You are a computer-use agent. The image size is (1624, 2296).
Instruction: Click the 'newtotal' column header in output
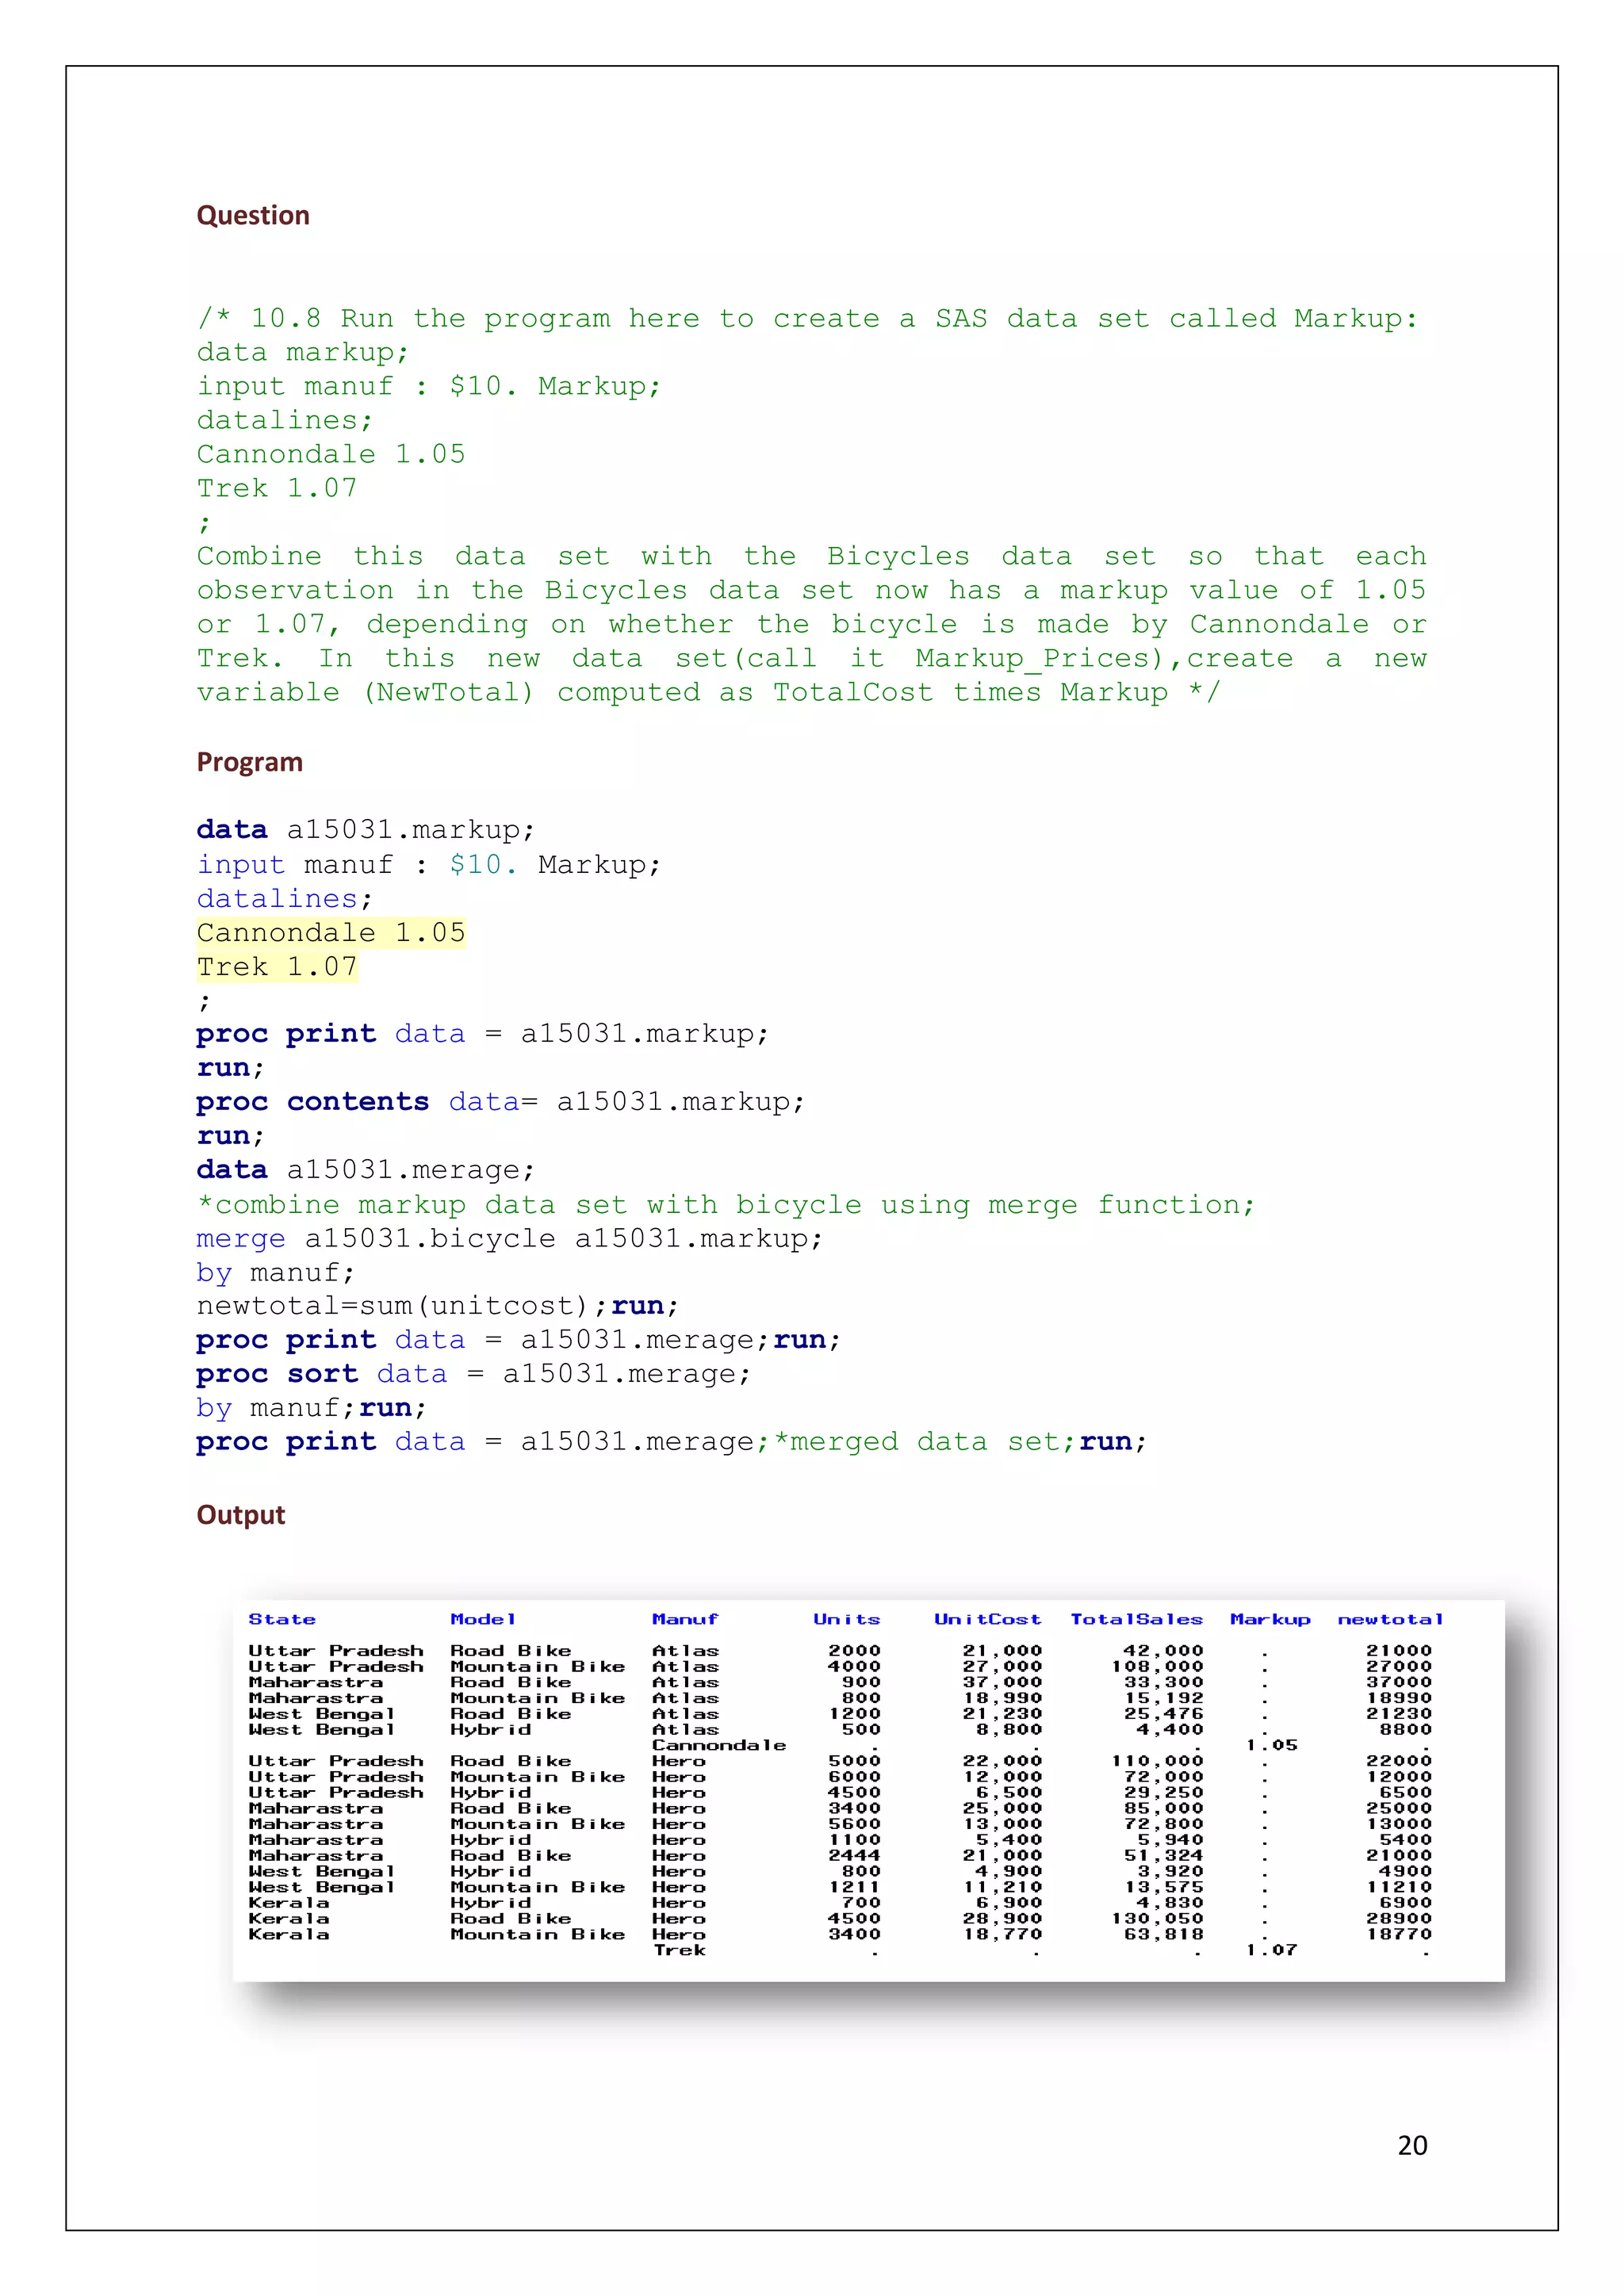tap(1391, 1619)
